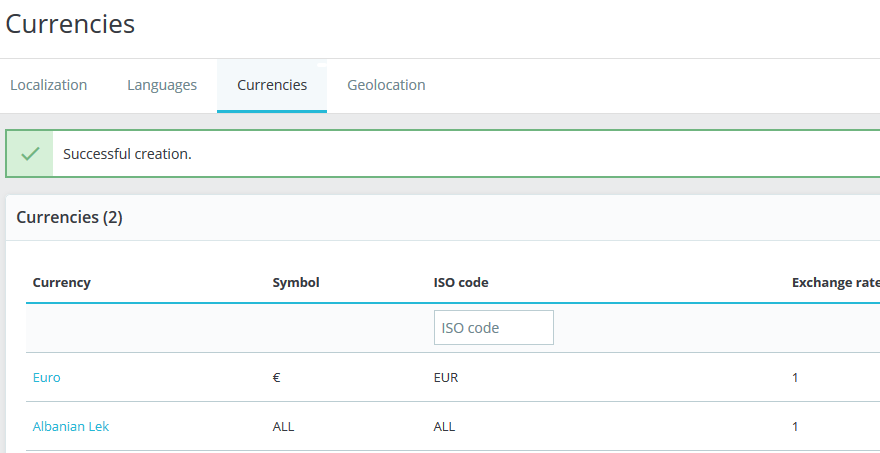Click the EUR ISO code cell

pyautogui.click(x=446, y=377)
